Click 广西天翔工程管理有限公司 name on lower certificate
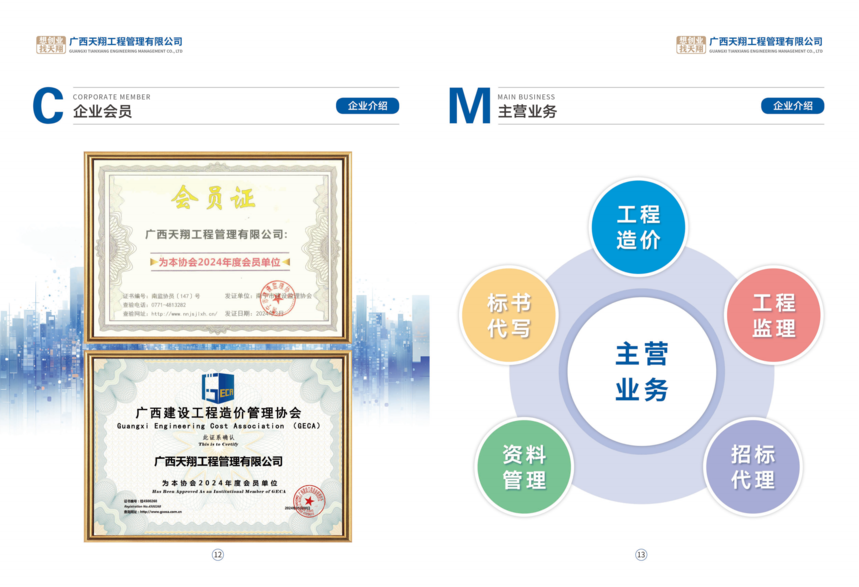Viewport: 859px width, 587px height. point(218,461)
